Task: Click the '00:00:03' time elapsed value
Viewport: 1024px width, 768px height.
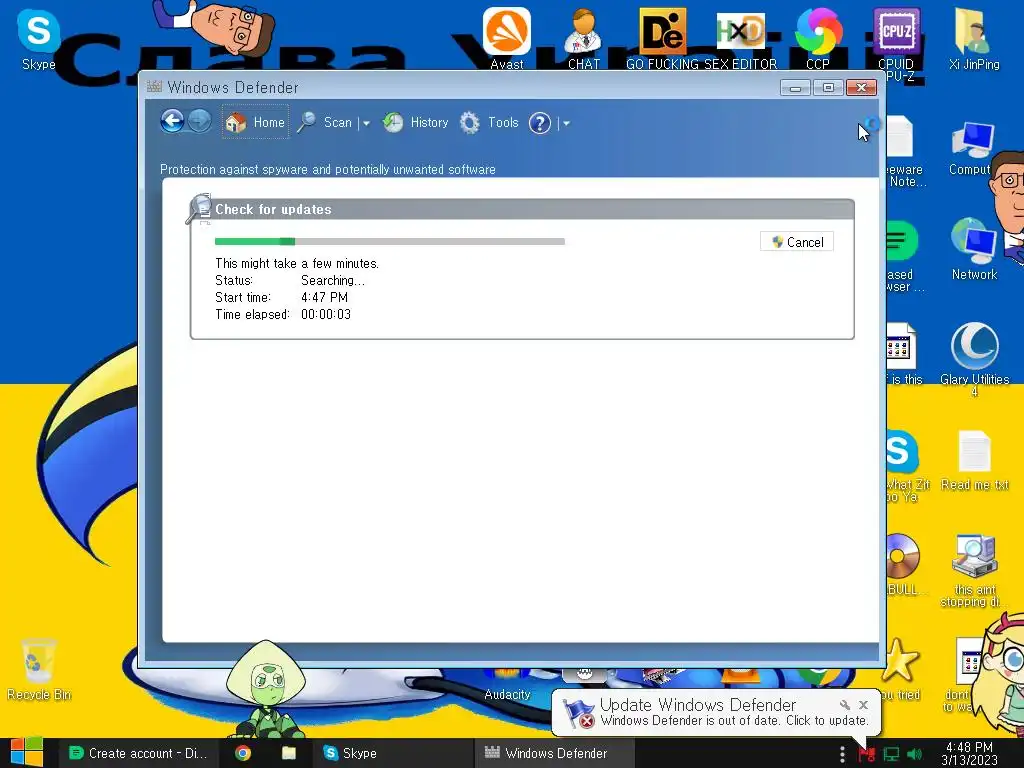Action: tap(326, 314)
